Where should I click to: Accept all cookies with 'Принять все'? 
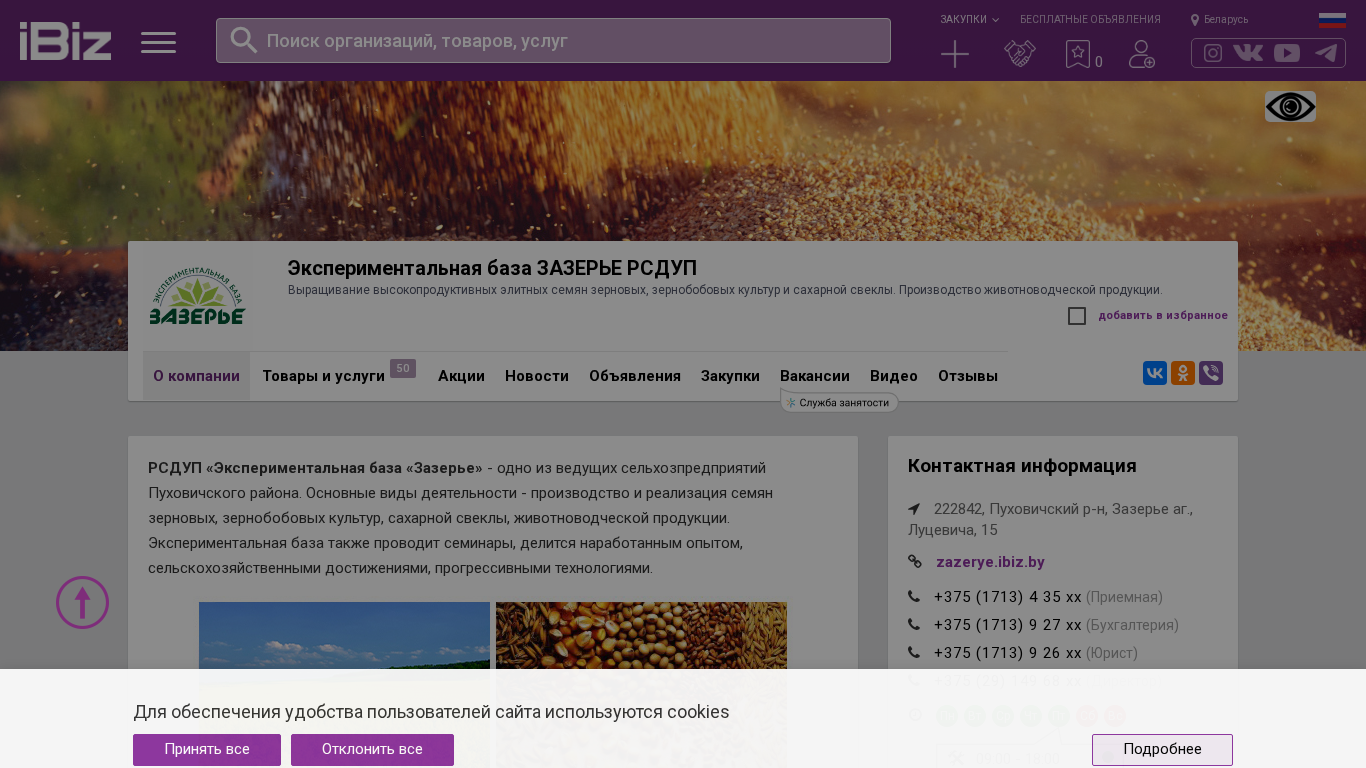point(207,750)
